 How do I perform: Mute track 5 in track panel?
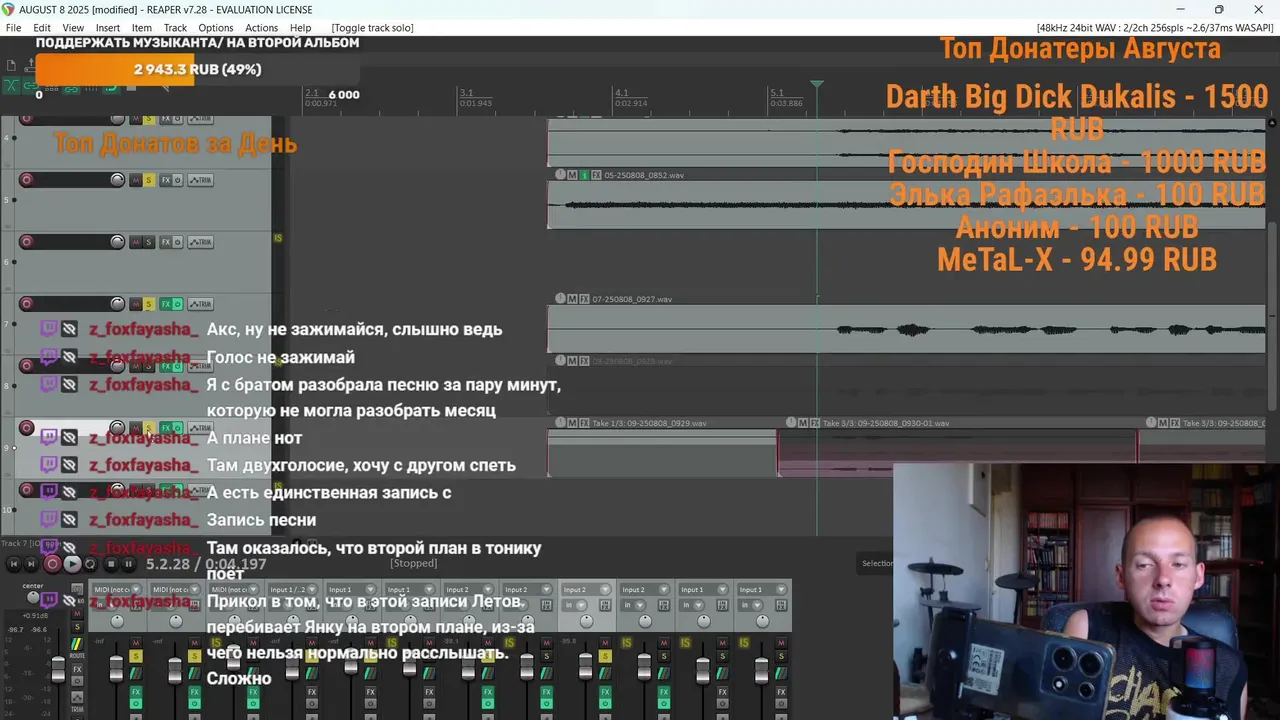tap(136, 180)
